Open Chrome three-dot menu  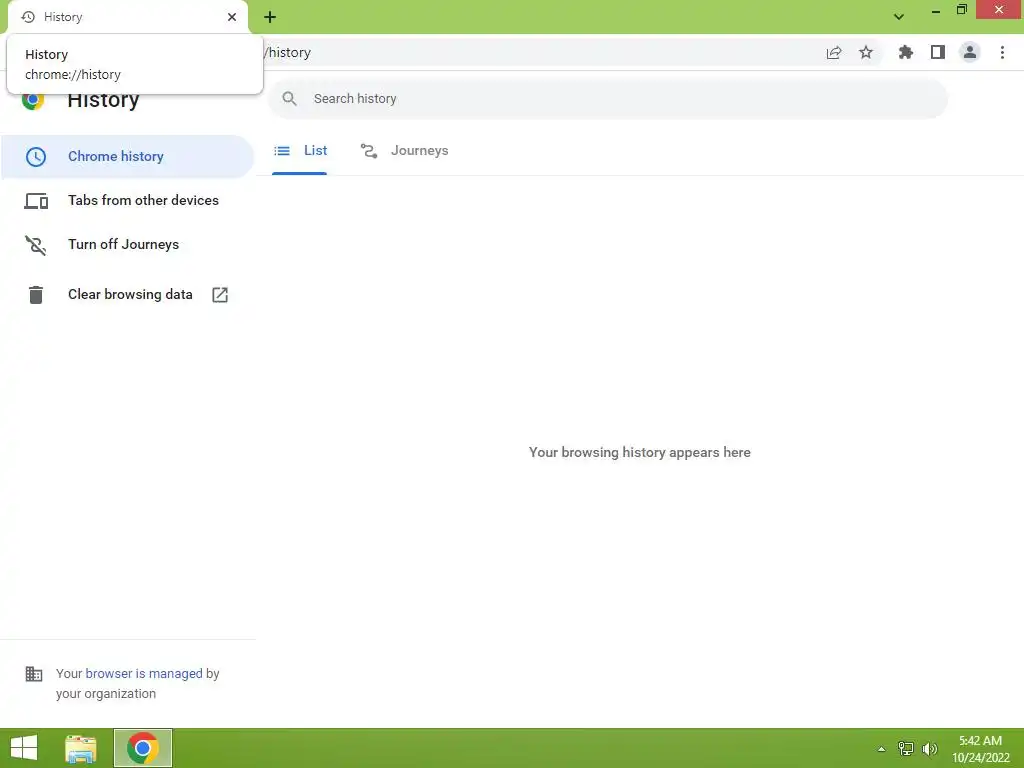coord(1002,52)
